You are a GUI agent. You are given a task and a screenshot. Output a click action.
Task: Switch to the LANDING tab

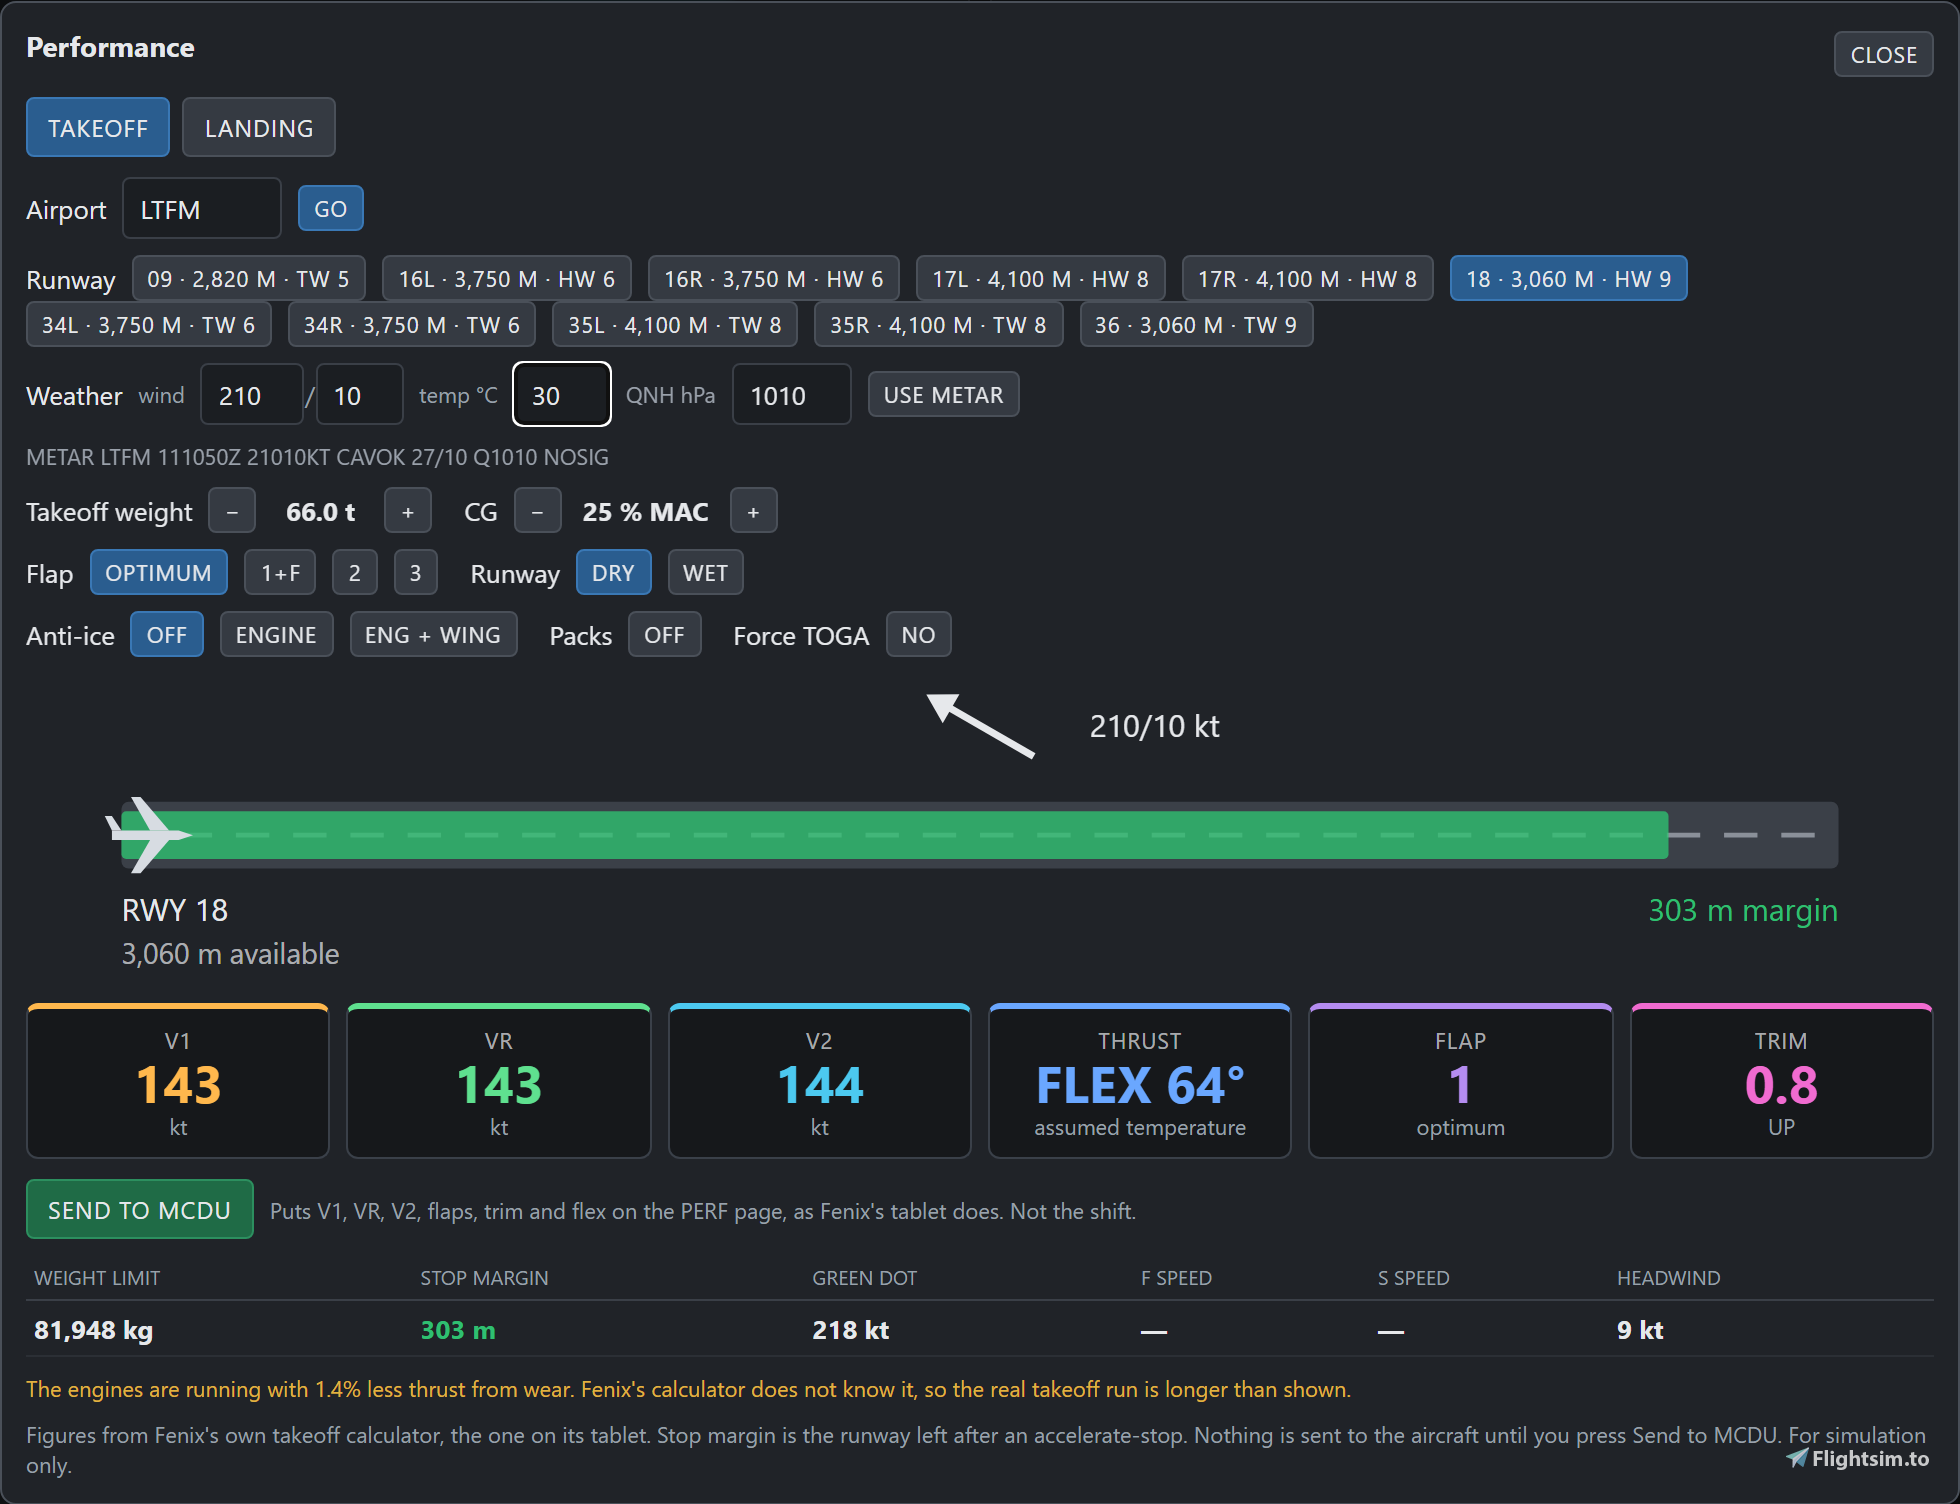[x=259, y=128]
